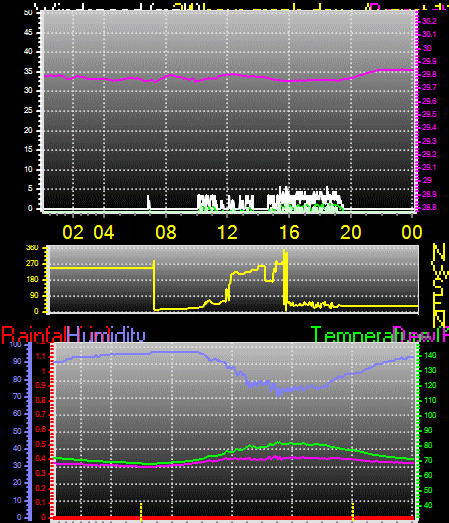
Task: Click the 120 value on temperature axis
Action: pos(430,386)
